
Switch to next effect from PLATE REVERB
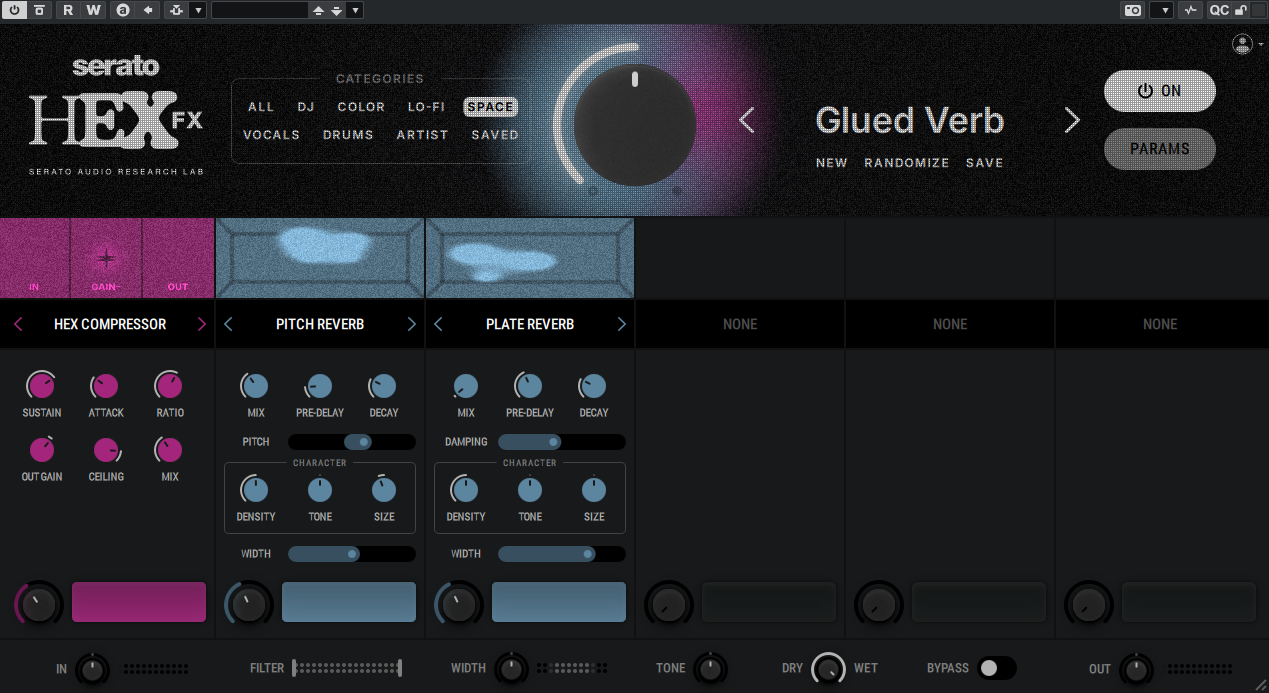(x=621, y=324)
